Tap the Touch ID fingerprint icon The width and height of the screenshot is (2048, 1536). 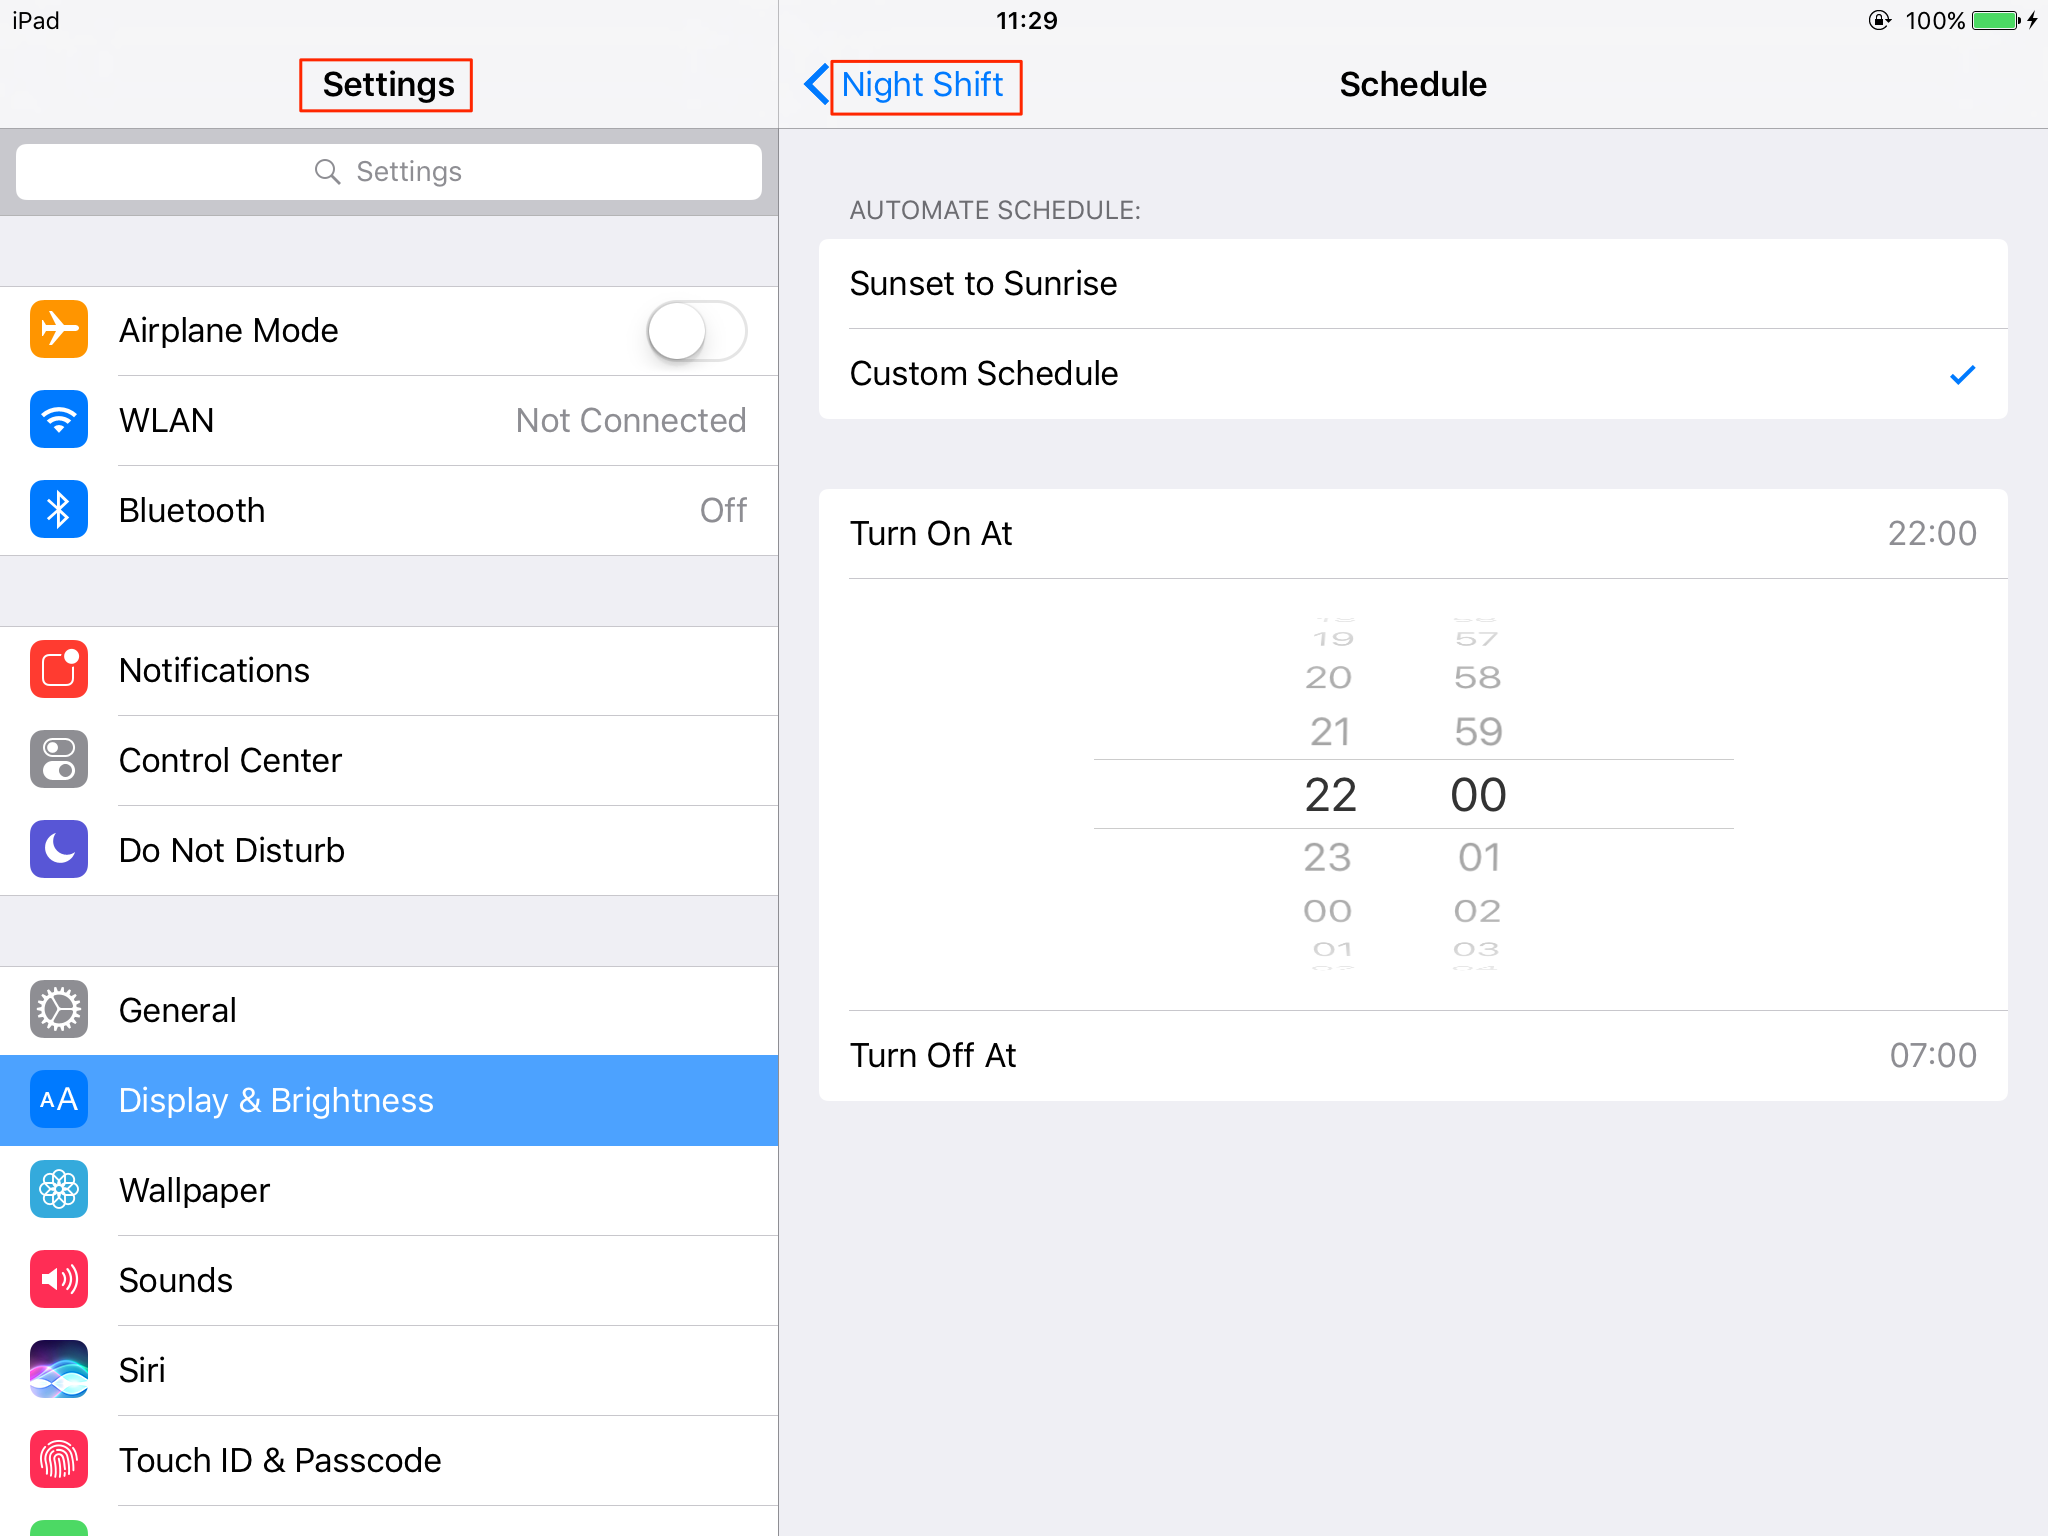(59, 1459)
